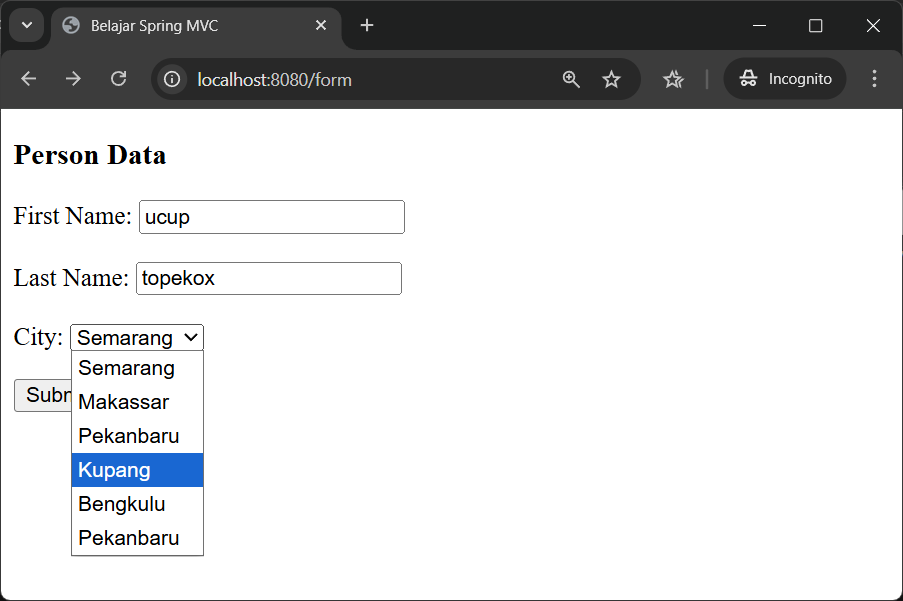Click the Submit button
Viewport: 903px width, 601px height.
tap(42, 395)
